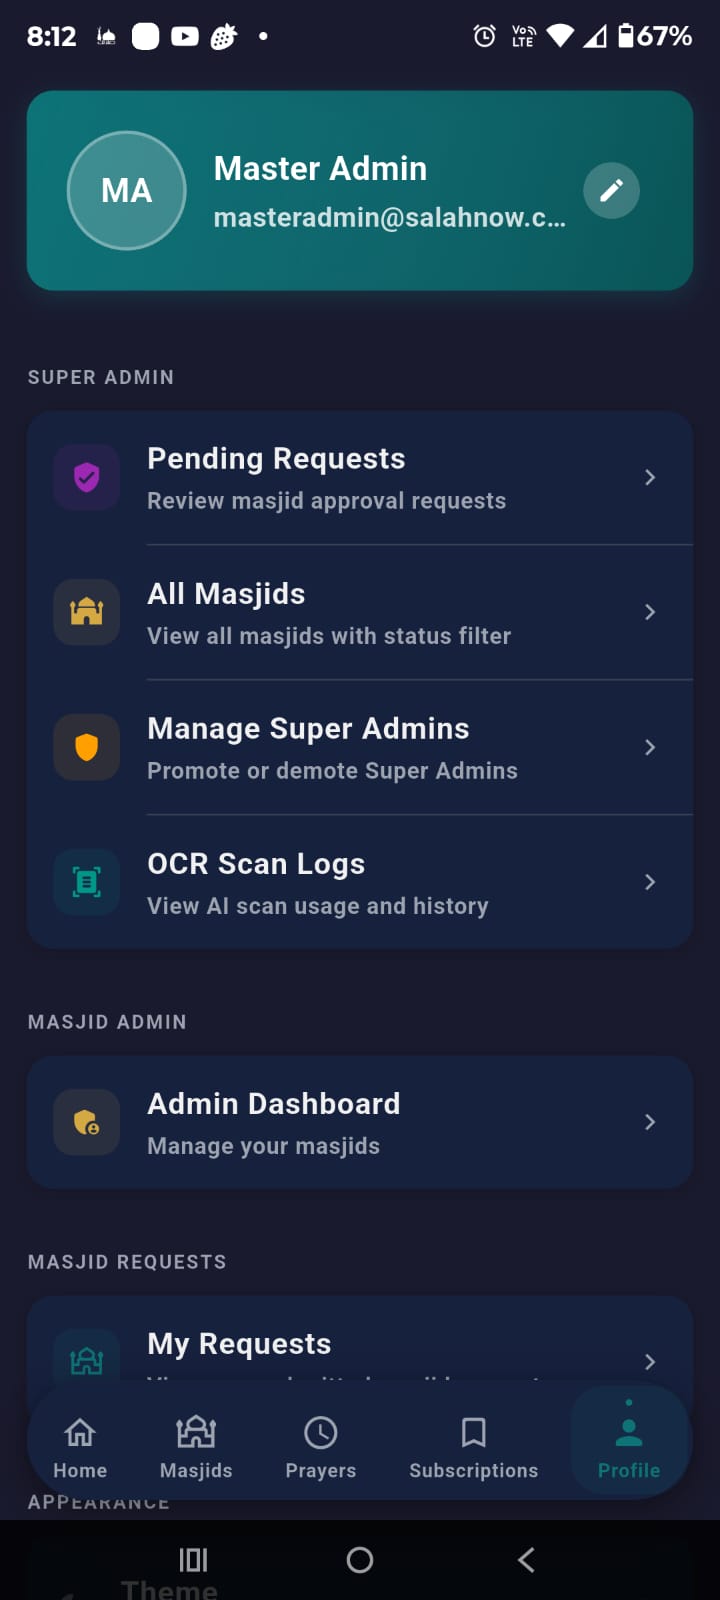Tap the purple Pending Requests shield icon
This screenshot has width=720, height=1600.
click(x=87, y=478)
